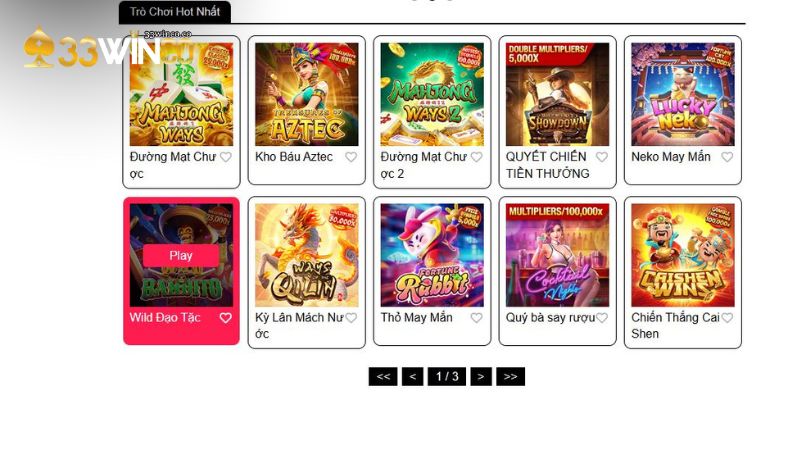Click heart icon on Đường Mạt Chược 2
The height and width of the screenshot is (450, 800).
[477, 157]
